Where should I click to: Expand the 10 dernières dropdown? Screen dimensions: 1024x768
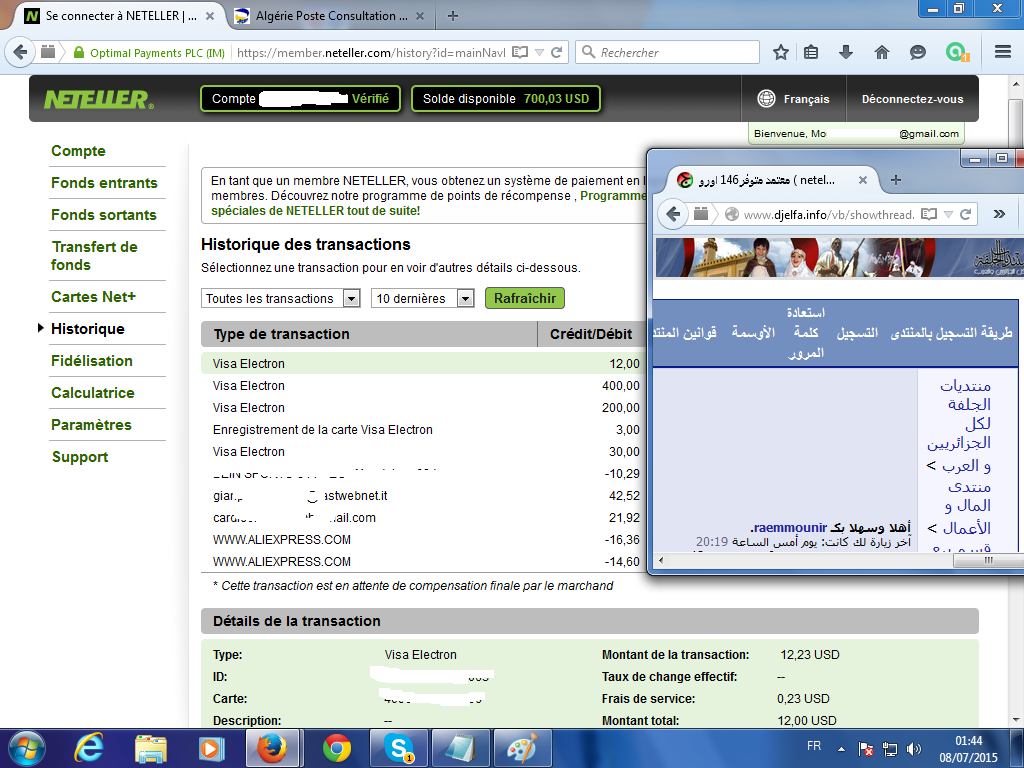tap(465, 298)
